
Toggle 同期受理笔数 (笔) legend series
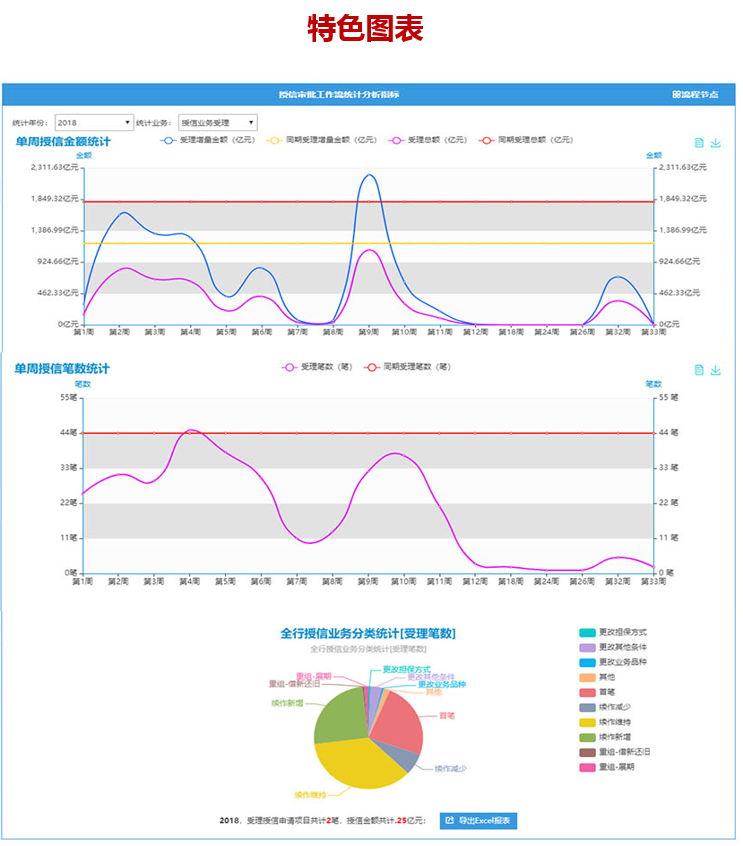click(x=407, y=367)
